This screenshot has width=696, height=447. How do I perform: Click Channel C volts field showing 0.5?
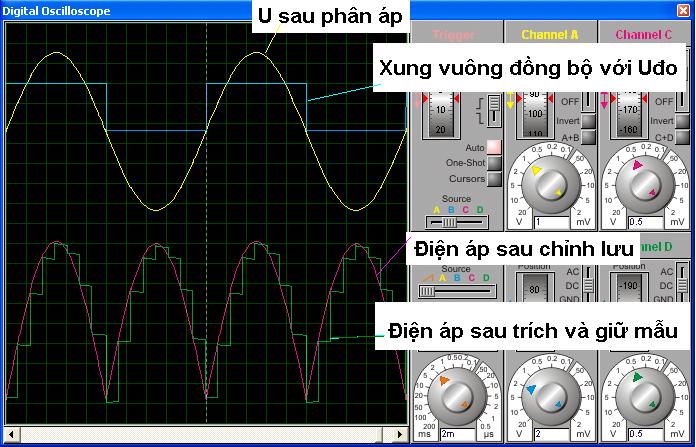[646, 222]
